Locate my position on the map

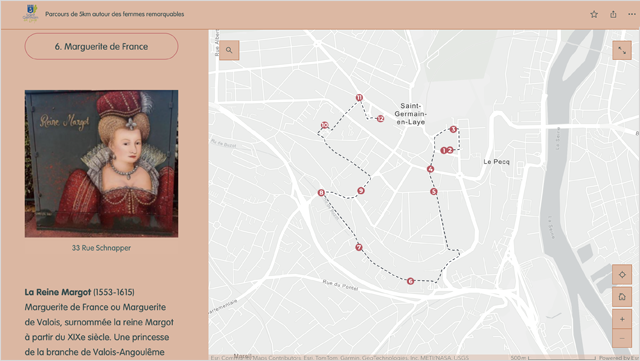click(x=622, y=274)
